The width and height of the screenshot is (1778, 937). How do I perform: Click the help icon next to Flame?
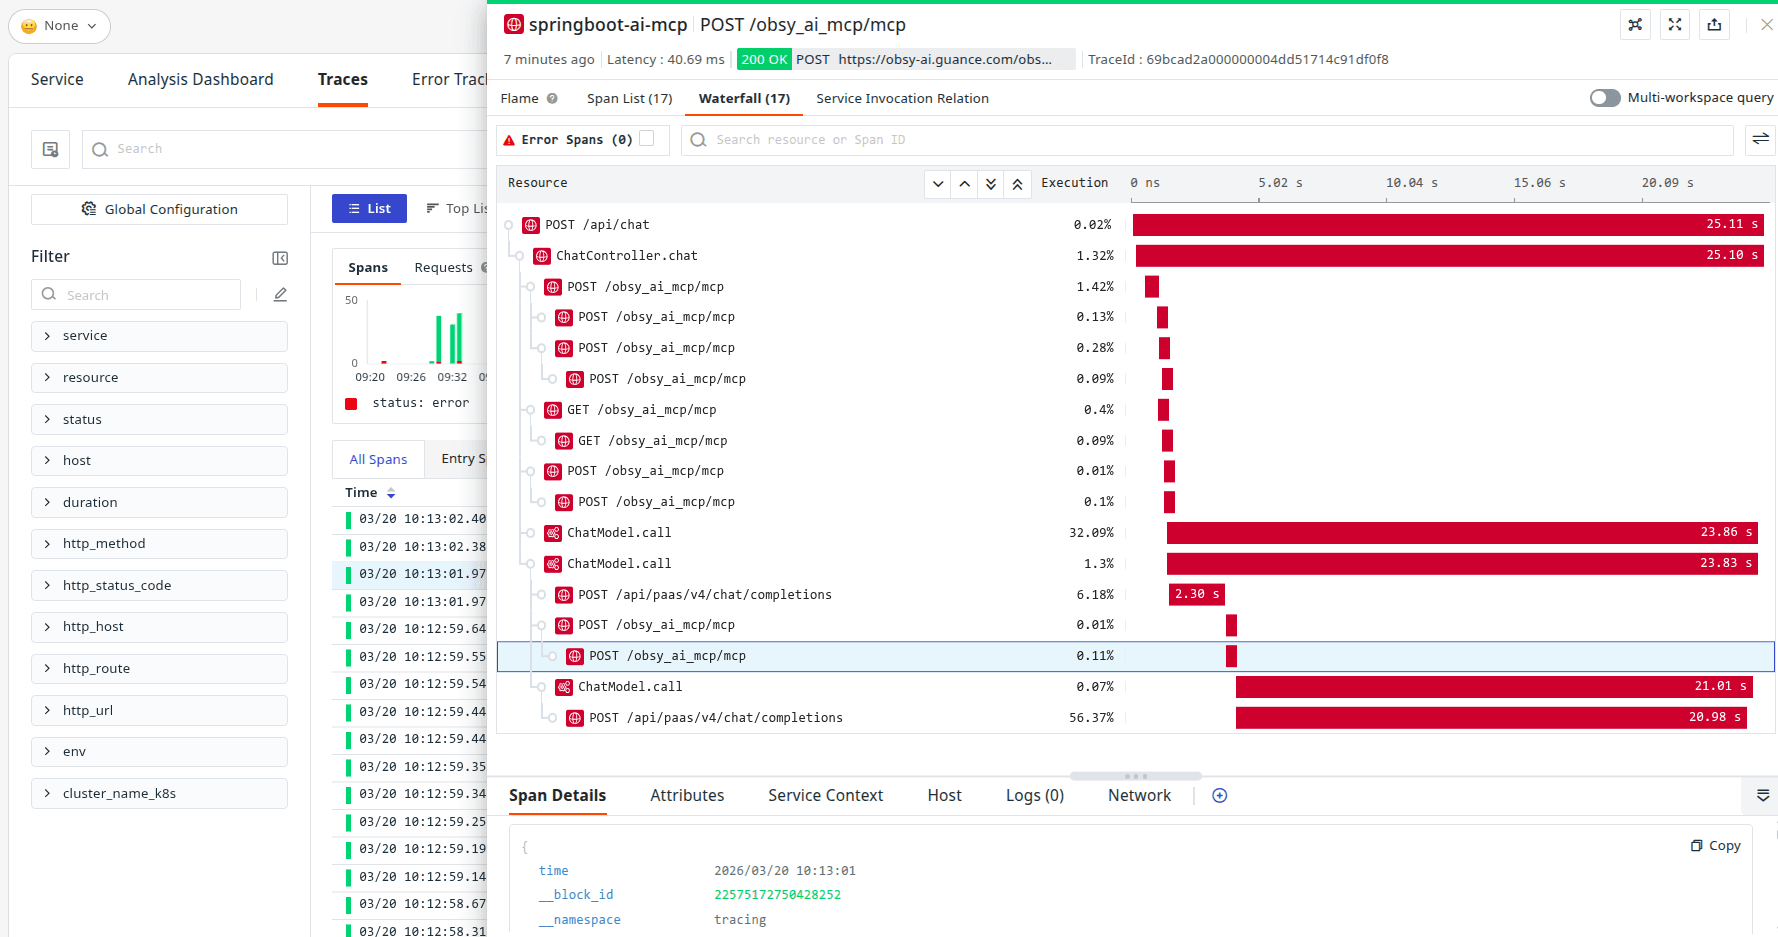pyautogui.click(x=552, y=98)
